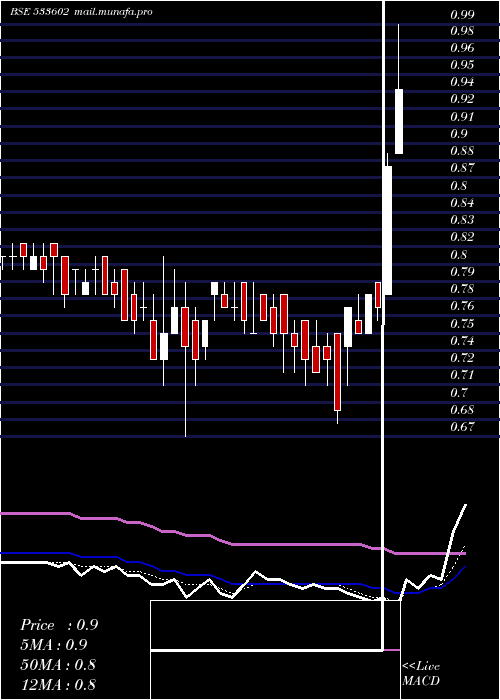This screenshot has height=700, width=500.
Task: Select the 0.95 price axis label
Action: (x=462, y=65)
